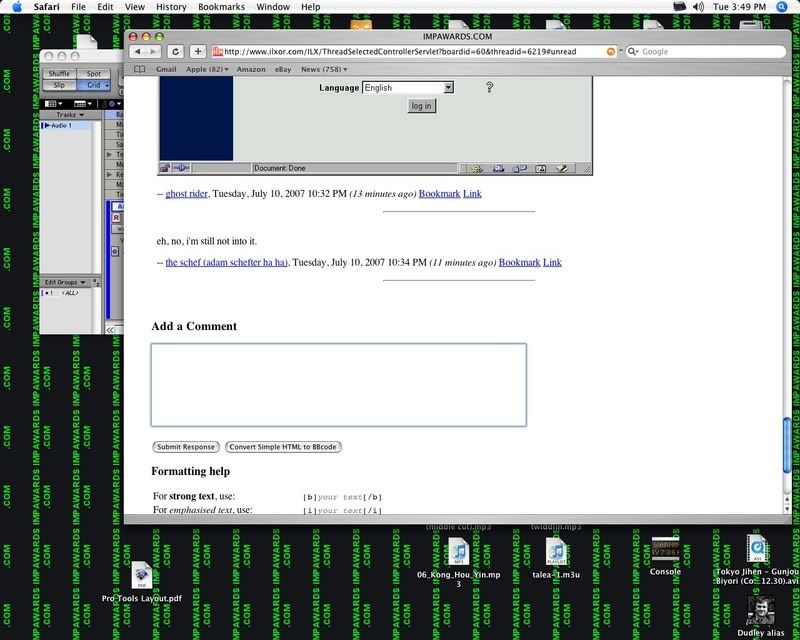Open the ghost rider user link
This screenshot has height=640, width=800.
[x=186, y=193]
